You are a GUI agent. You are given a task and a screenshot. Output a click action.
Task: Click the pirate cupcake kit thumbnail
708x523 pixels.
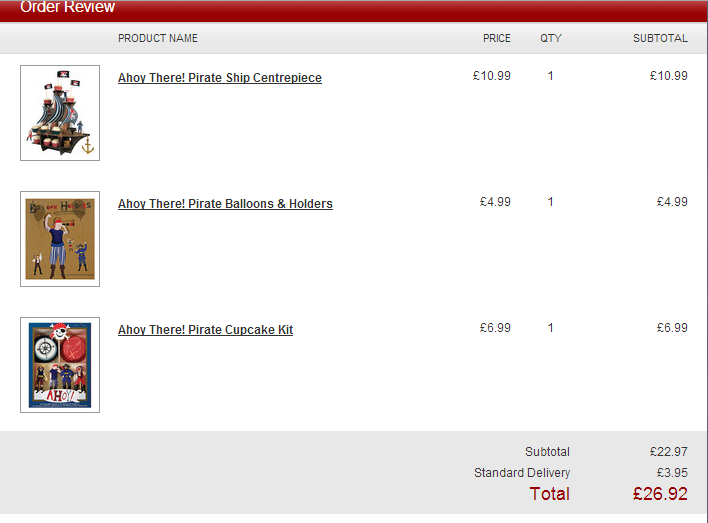60,365
